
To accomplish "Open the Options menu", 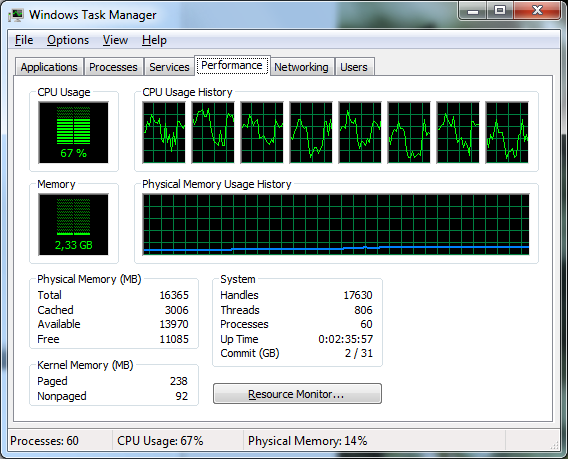I will [68, 40].
